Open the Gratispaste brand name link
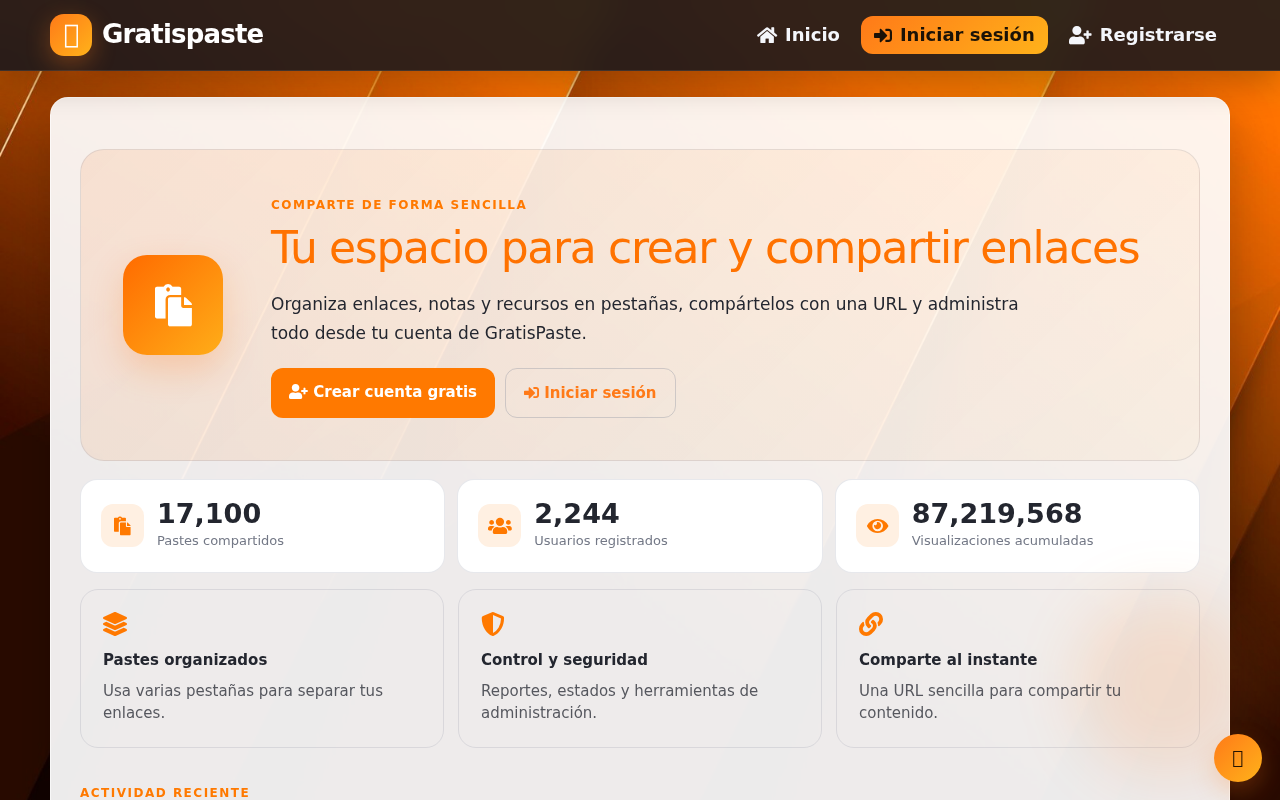 pyautogui.click(x=183, y=35)
